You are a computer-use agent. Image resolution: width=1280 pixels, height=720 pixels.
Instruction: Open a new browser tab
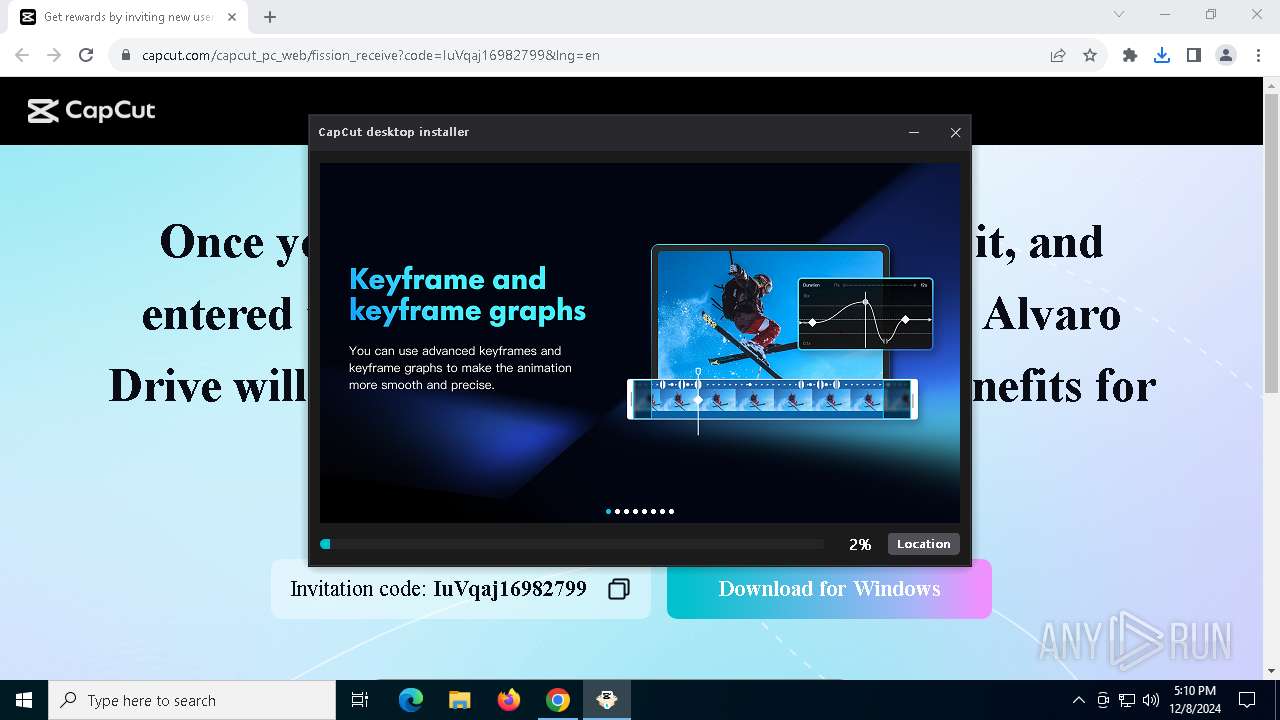[270, 17]
